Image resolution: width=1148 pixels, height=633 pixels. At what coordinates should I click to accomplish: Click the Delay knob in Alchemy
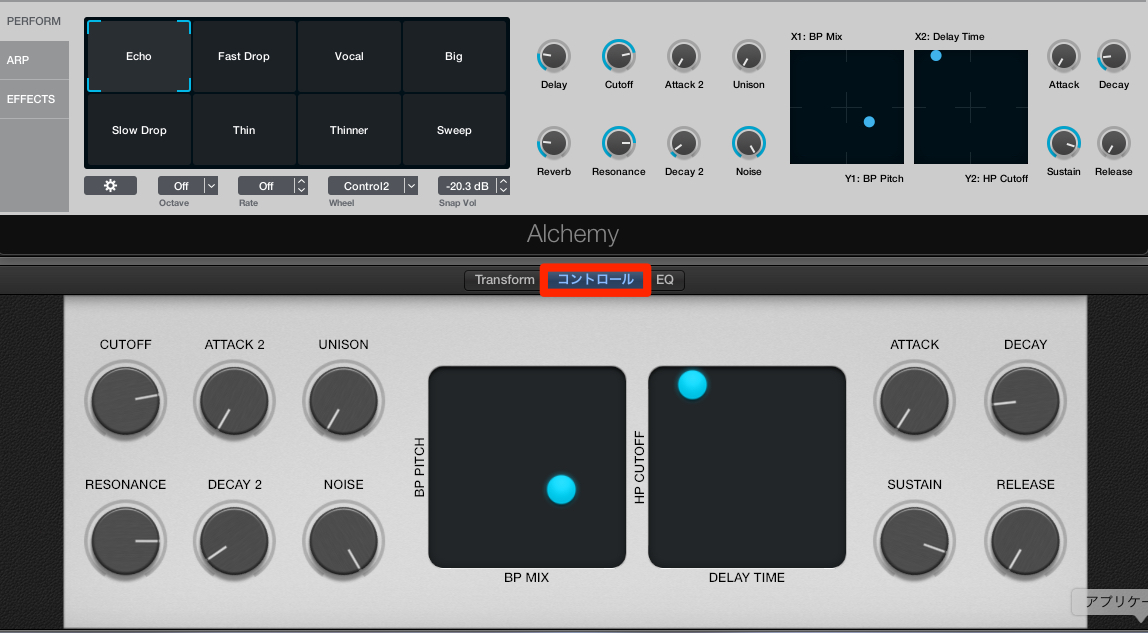(x=554, y=56)
